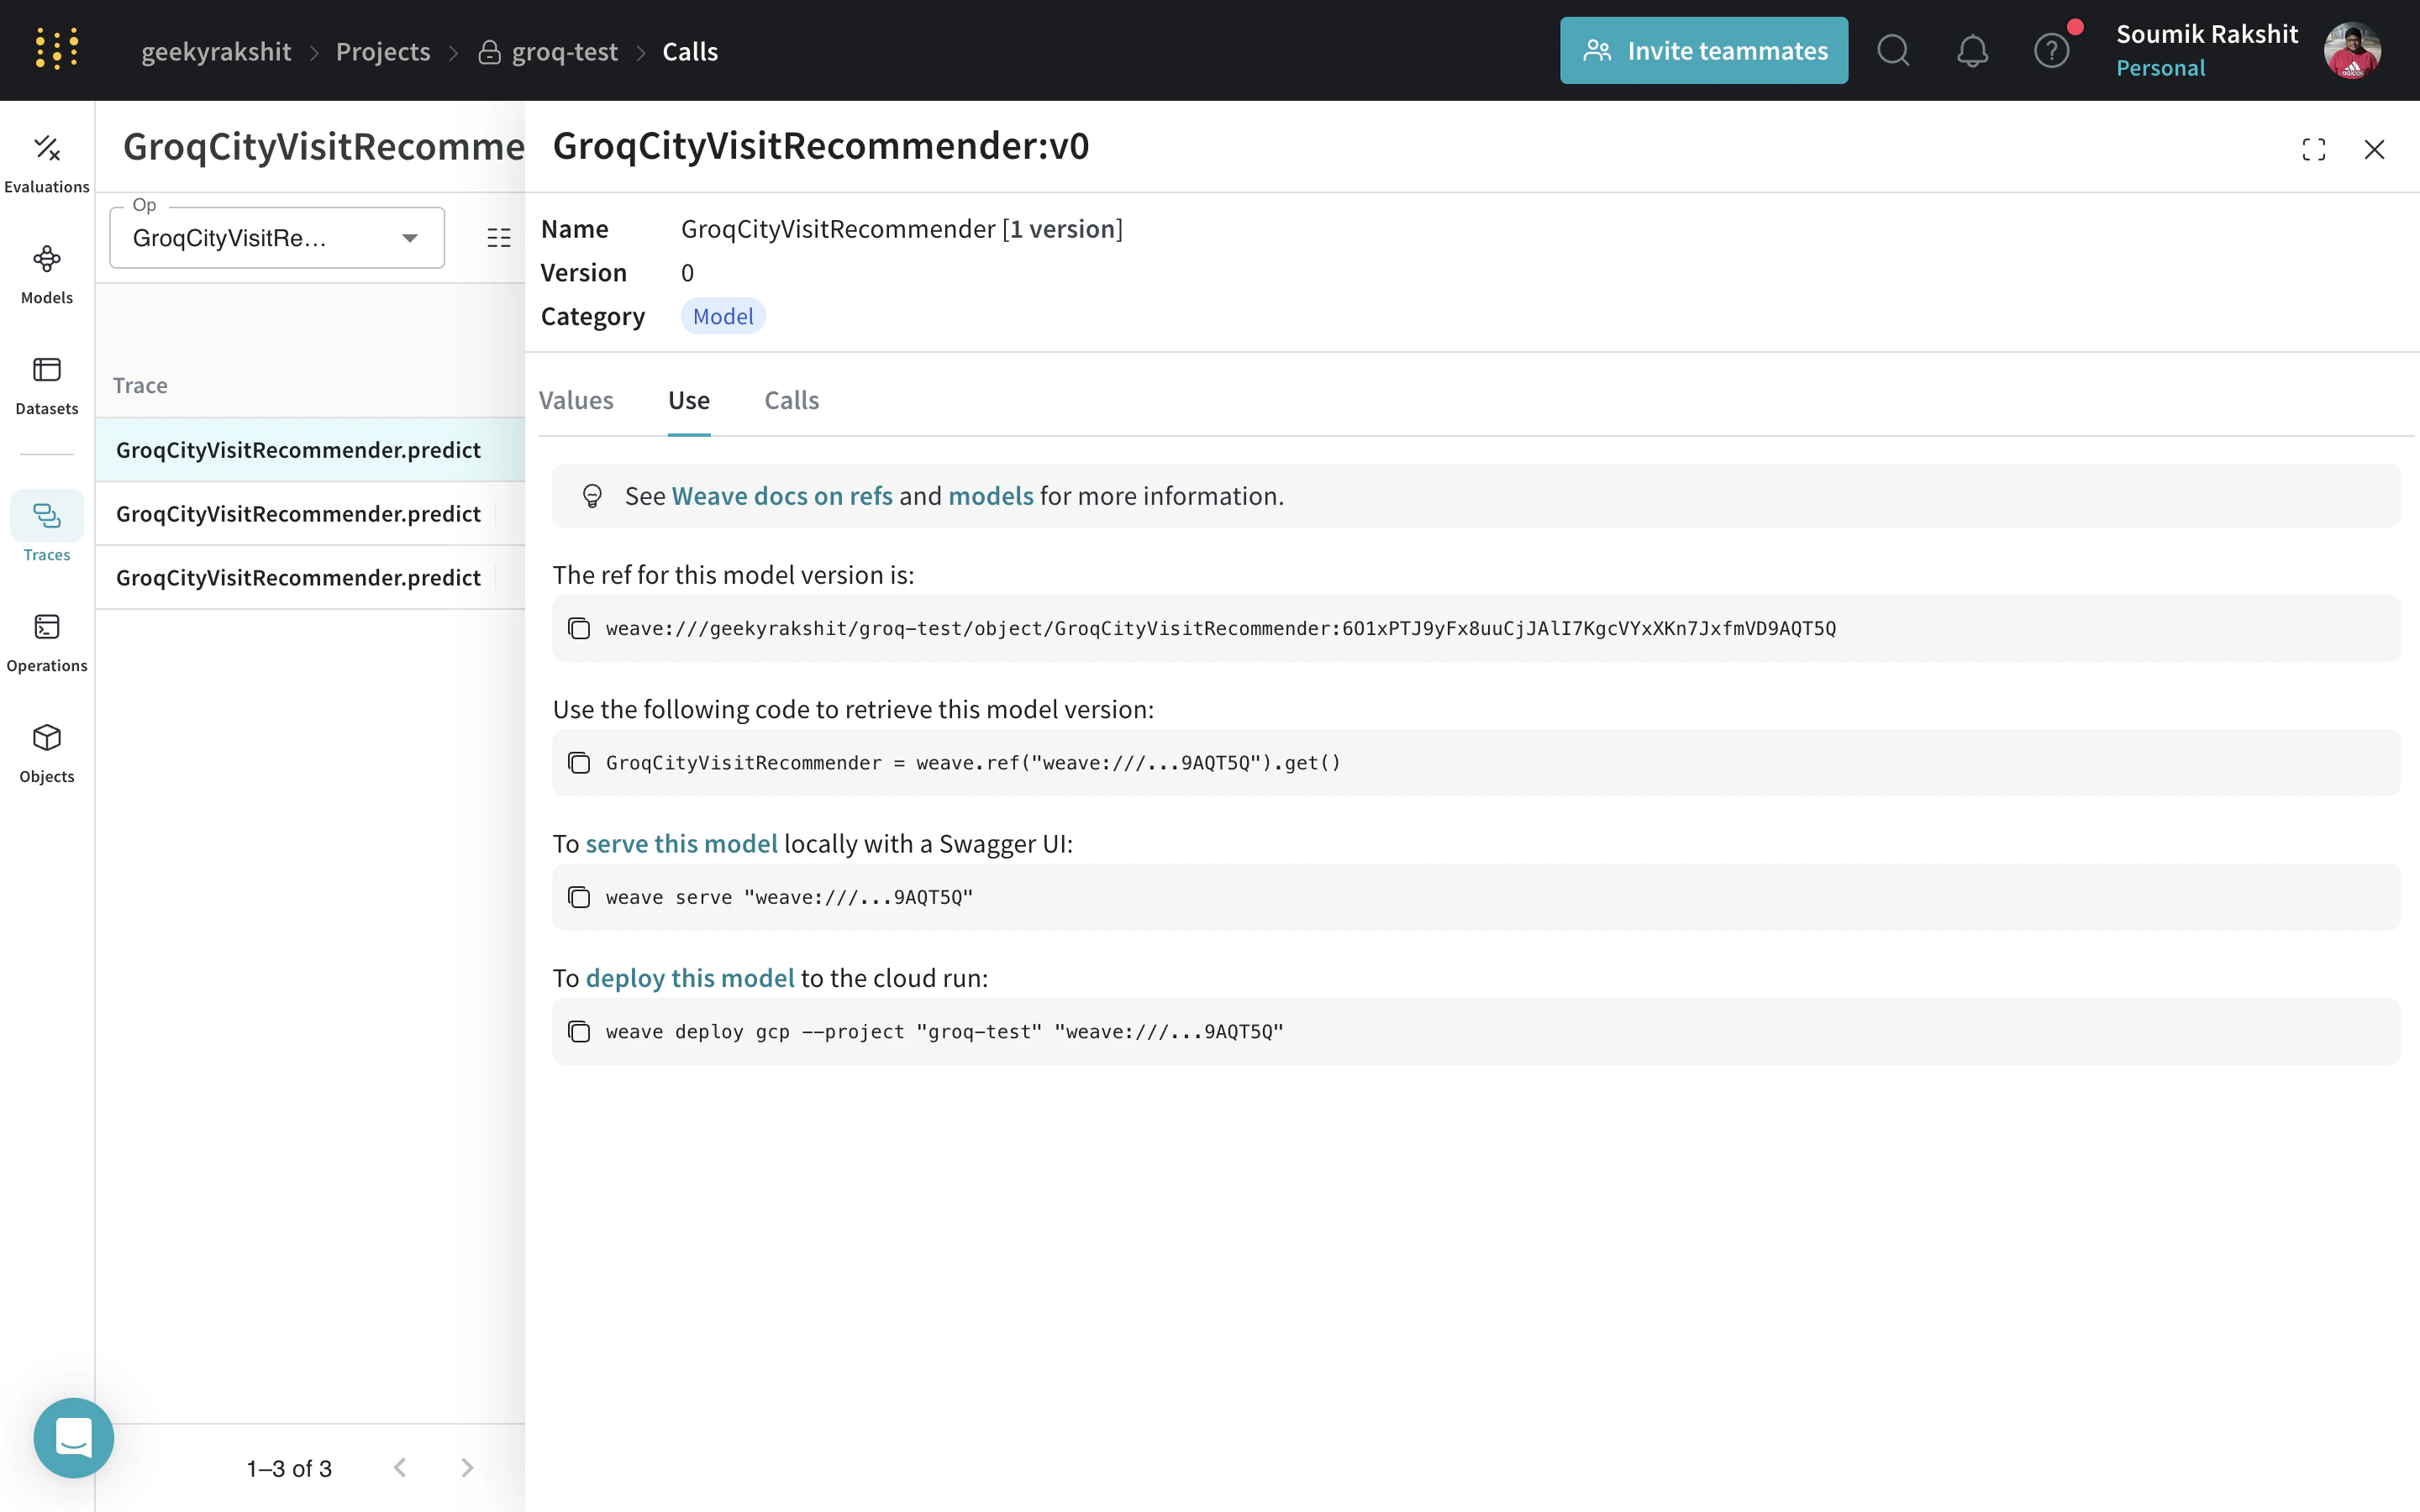Copy the weave serve command

pos(579,897)
